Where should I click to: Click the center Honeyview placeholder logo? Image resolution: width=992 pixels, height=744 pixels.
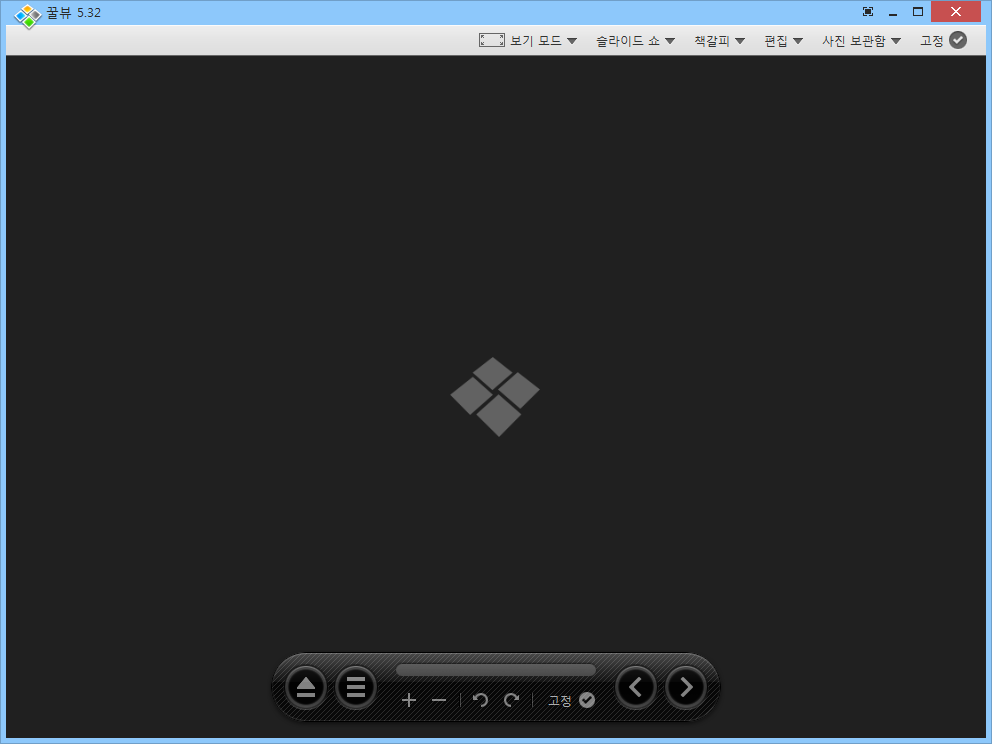(495, 397)
